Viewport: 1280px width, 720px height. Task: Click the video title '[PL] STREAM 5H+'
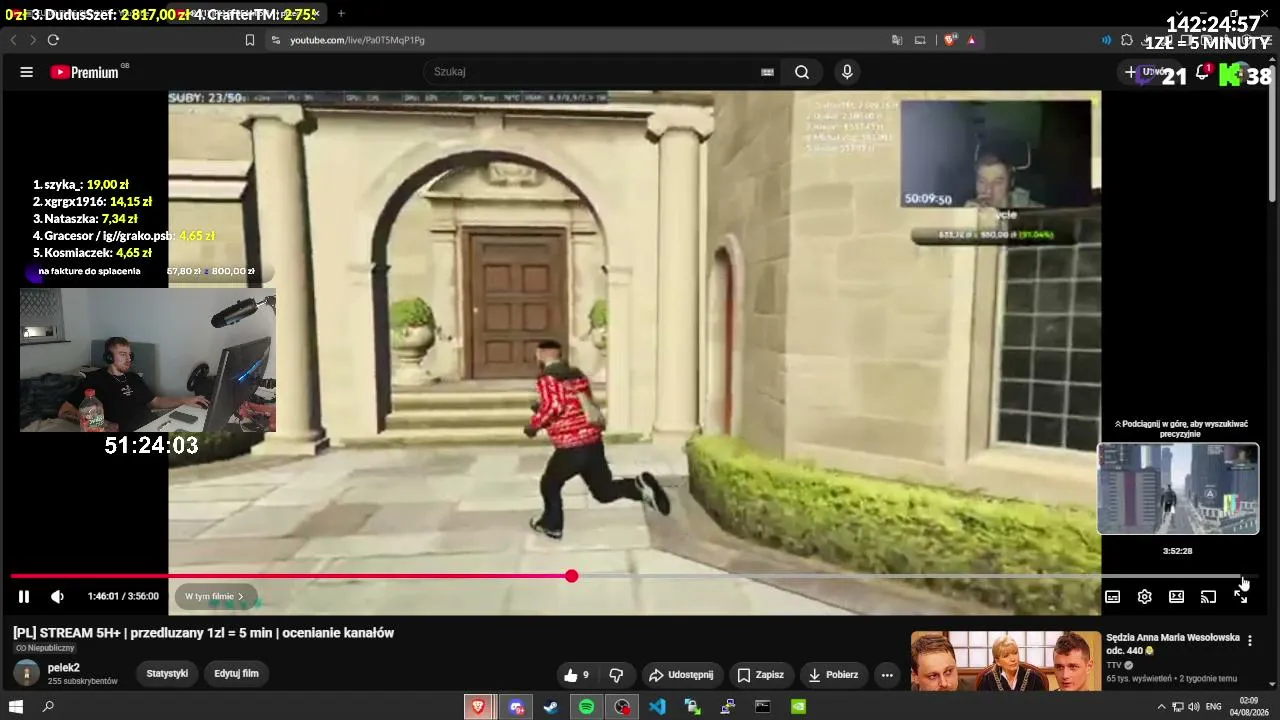(x=204, y=633)
